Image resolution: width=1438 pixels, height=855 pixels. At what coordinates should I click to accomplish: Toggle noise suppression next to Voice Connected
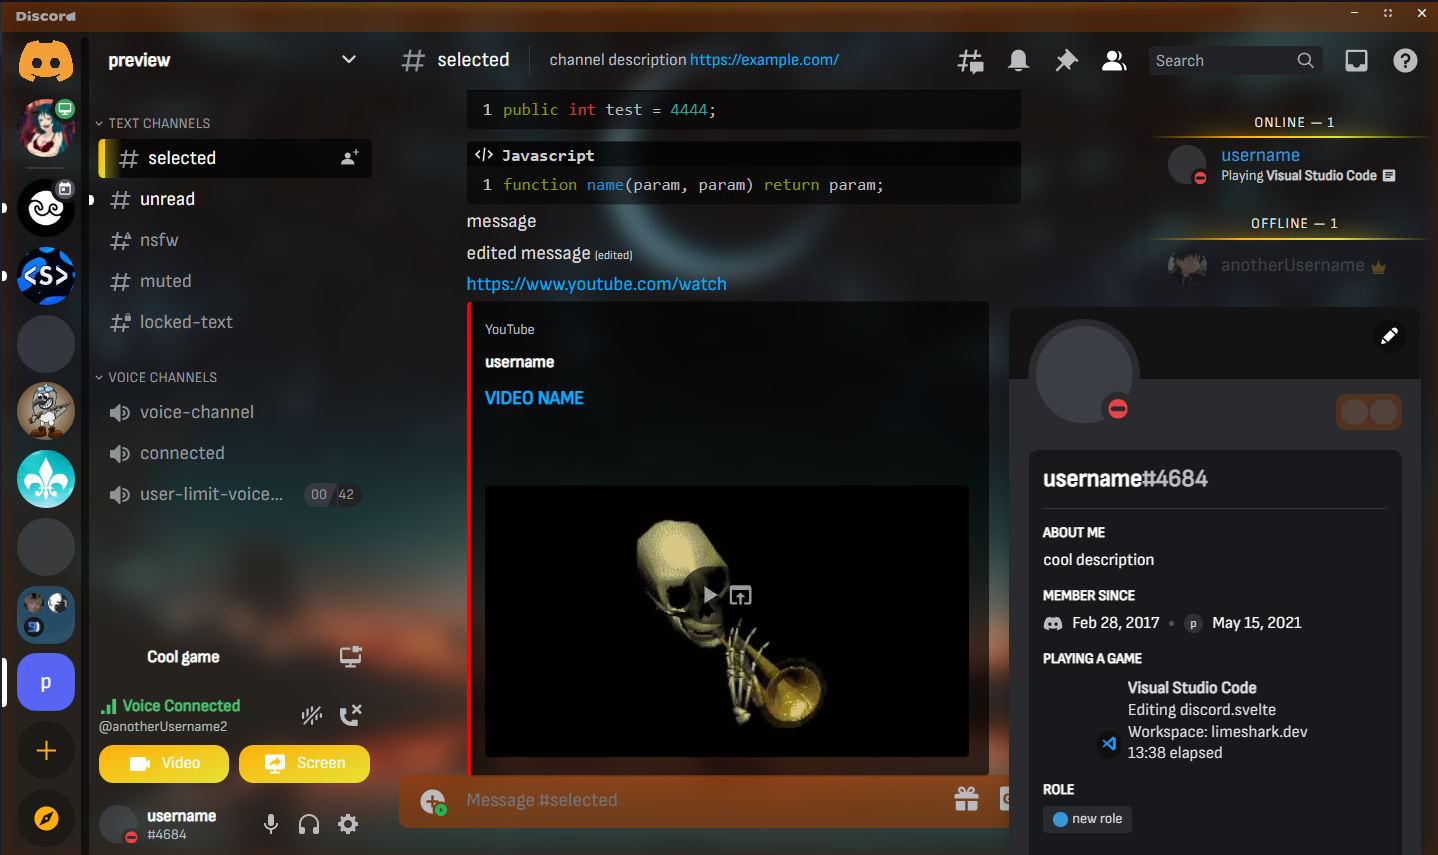(311, 715)
